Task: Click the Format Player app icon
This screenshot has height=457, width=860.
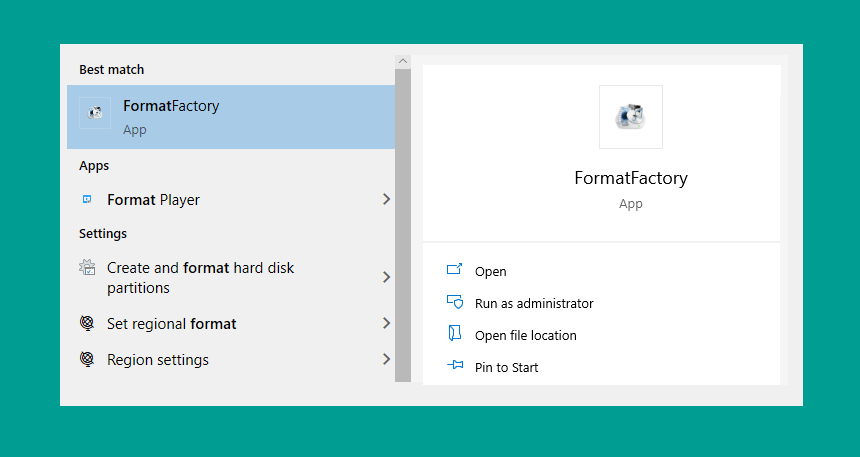Action: tap(87, 199)
